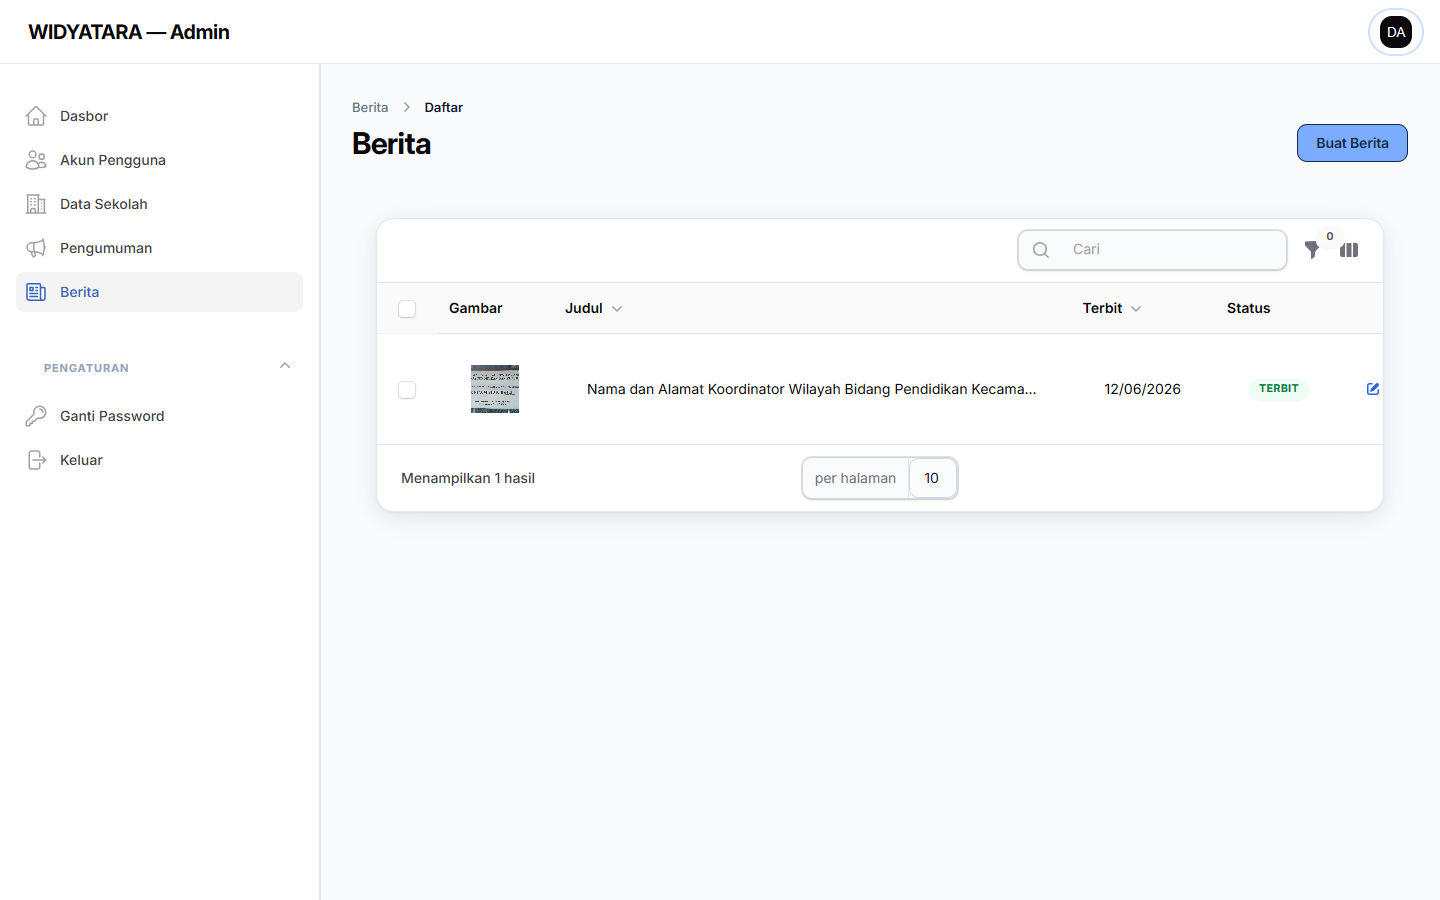Click the date 12/06/2026
This screenshot has width=1440, height=900.
(1142, 389)
